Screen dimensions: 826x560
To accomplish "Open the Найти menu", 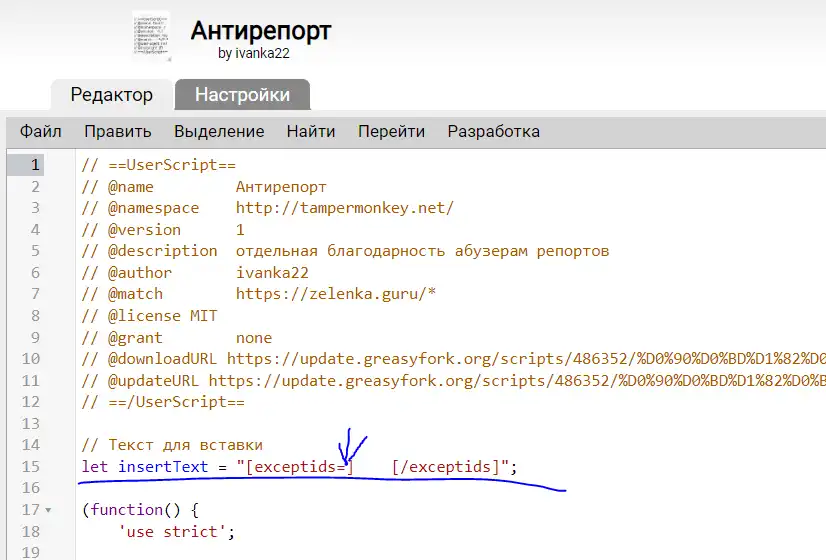I will [x=311, y=131].
